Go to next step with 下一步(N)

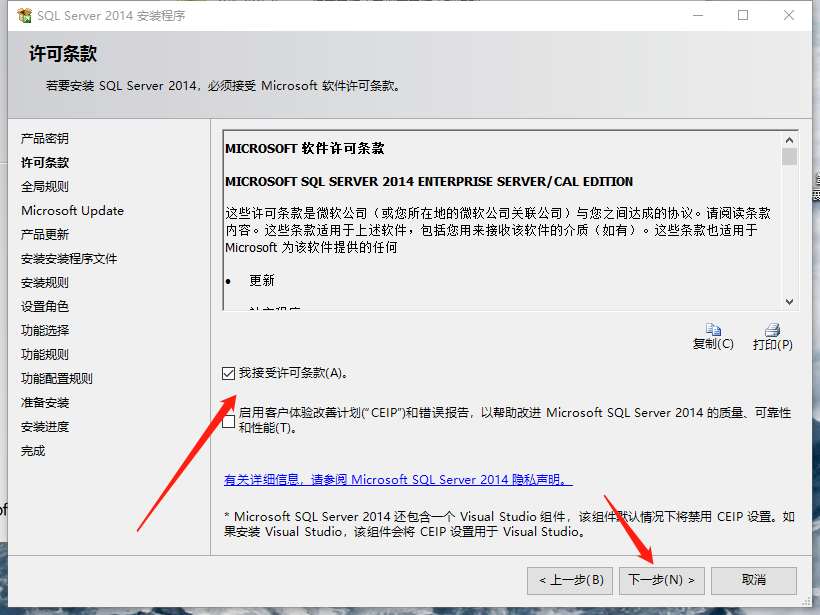point(662,580)
